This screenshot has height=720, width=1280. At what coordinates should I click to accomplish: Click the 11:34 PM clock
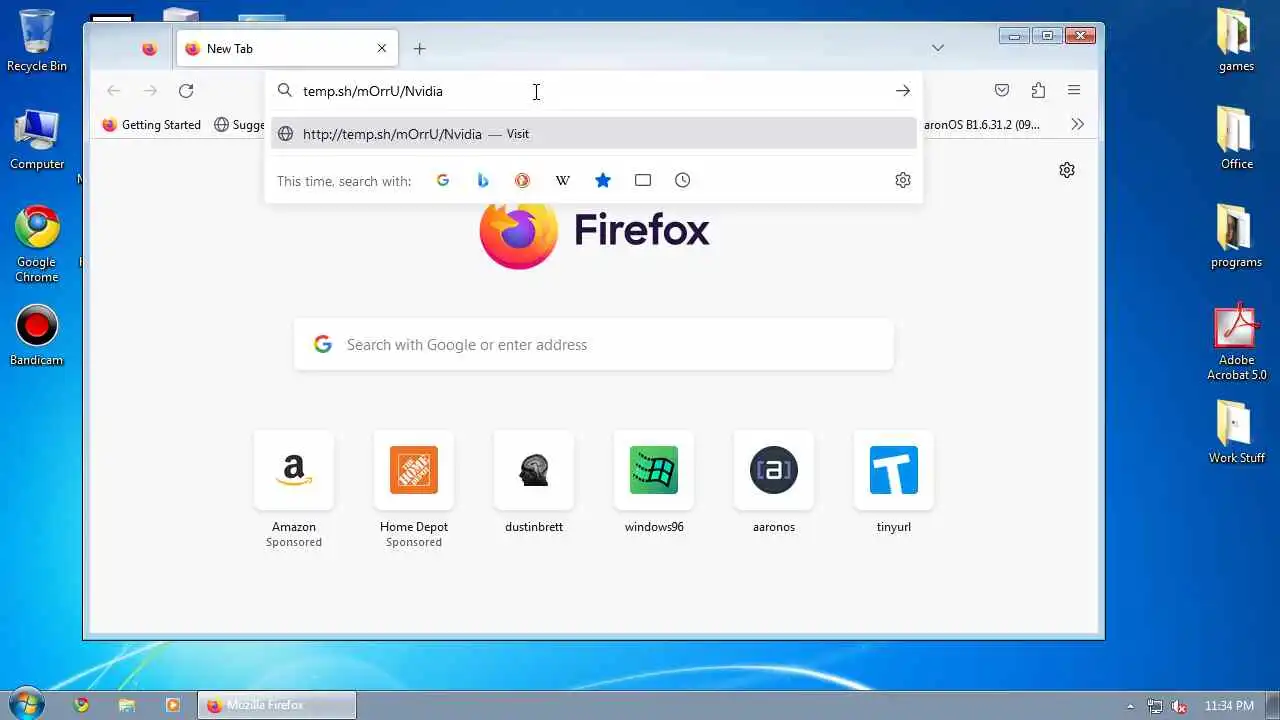click(1229, 706)
